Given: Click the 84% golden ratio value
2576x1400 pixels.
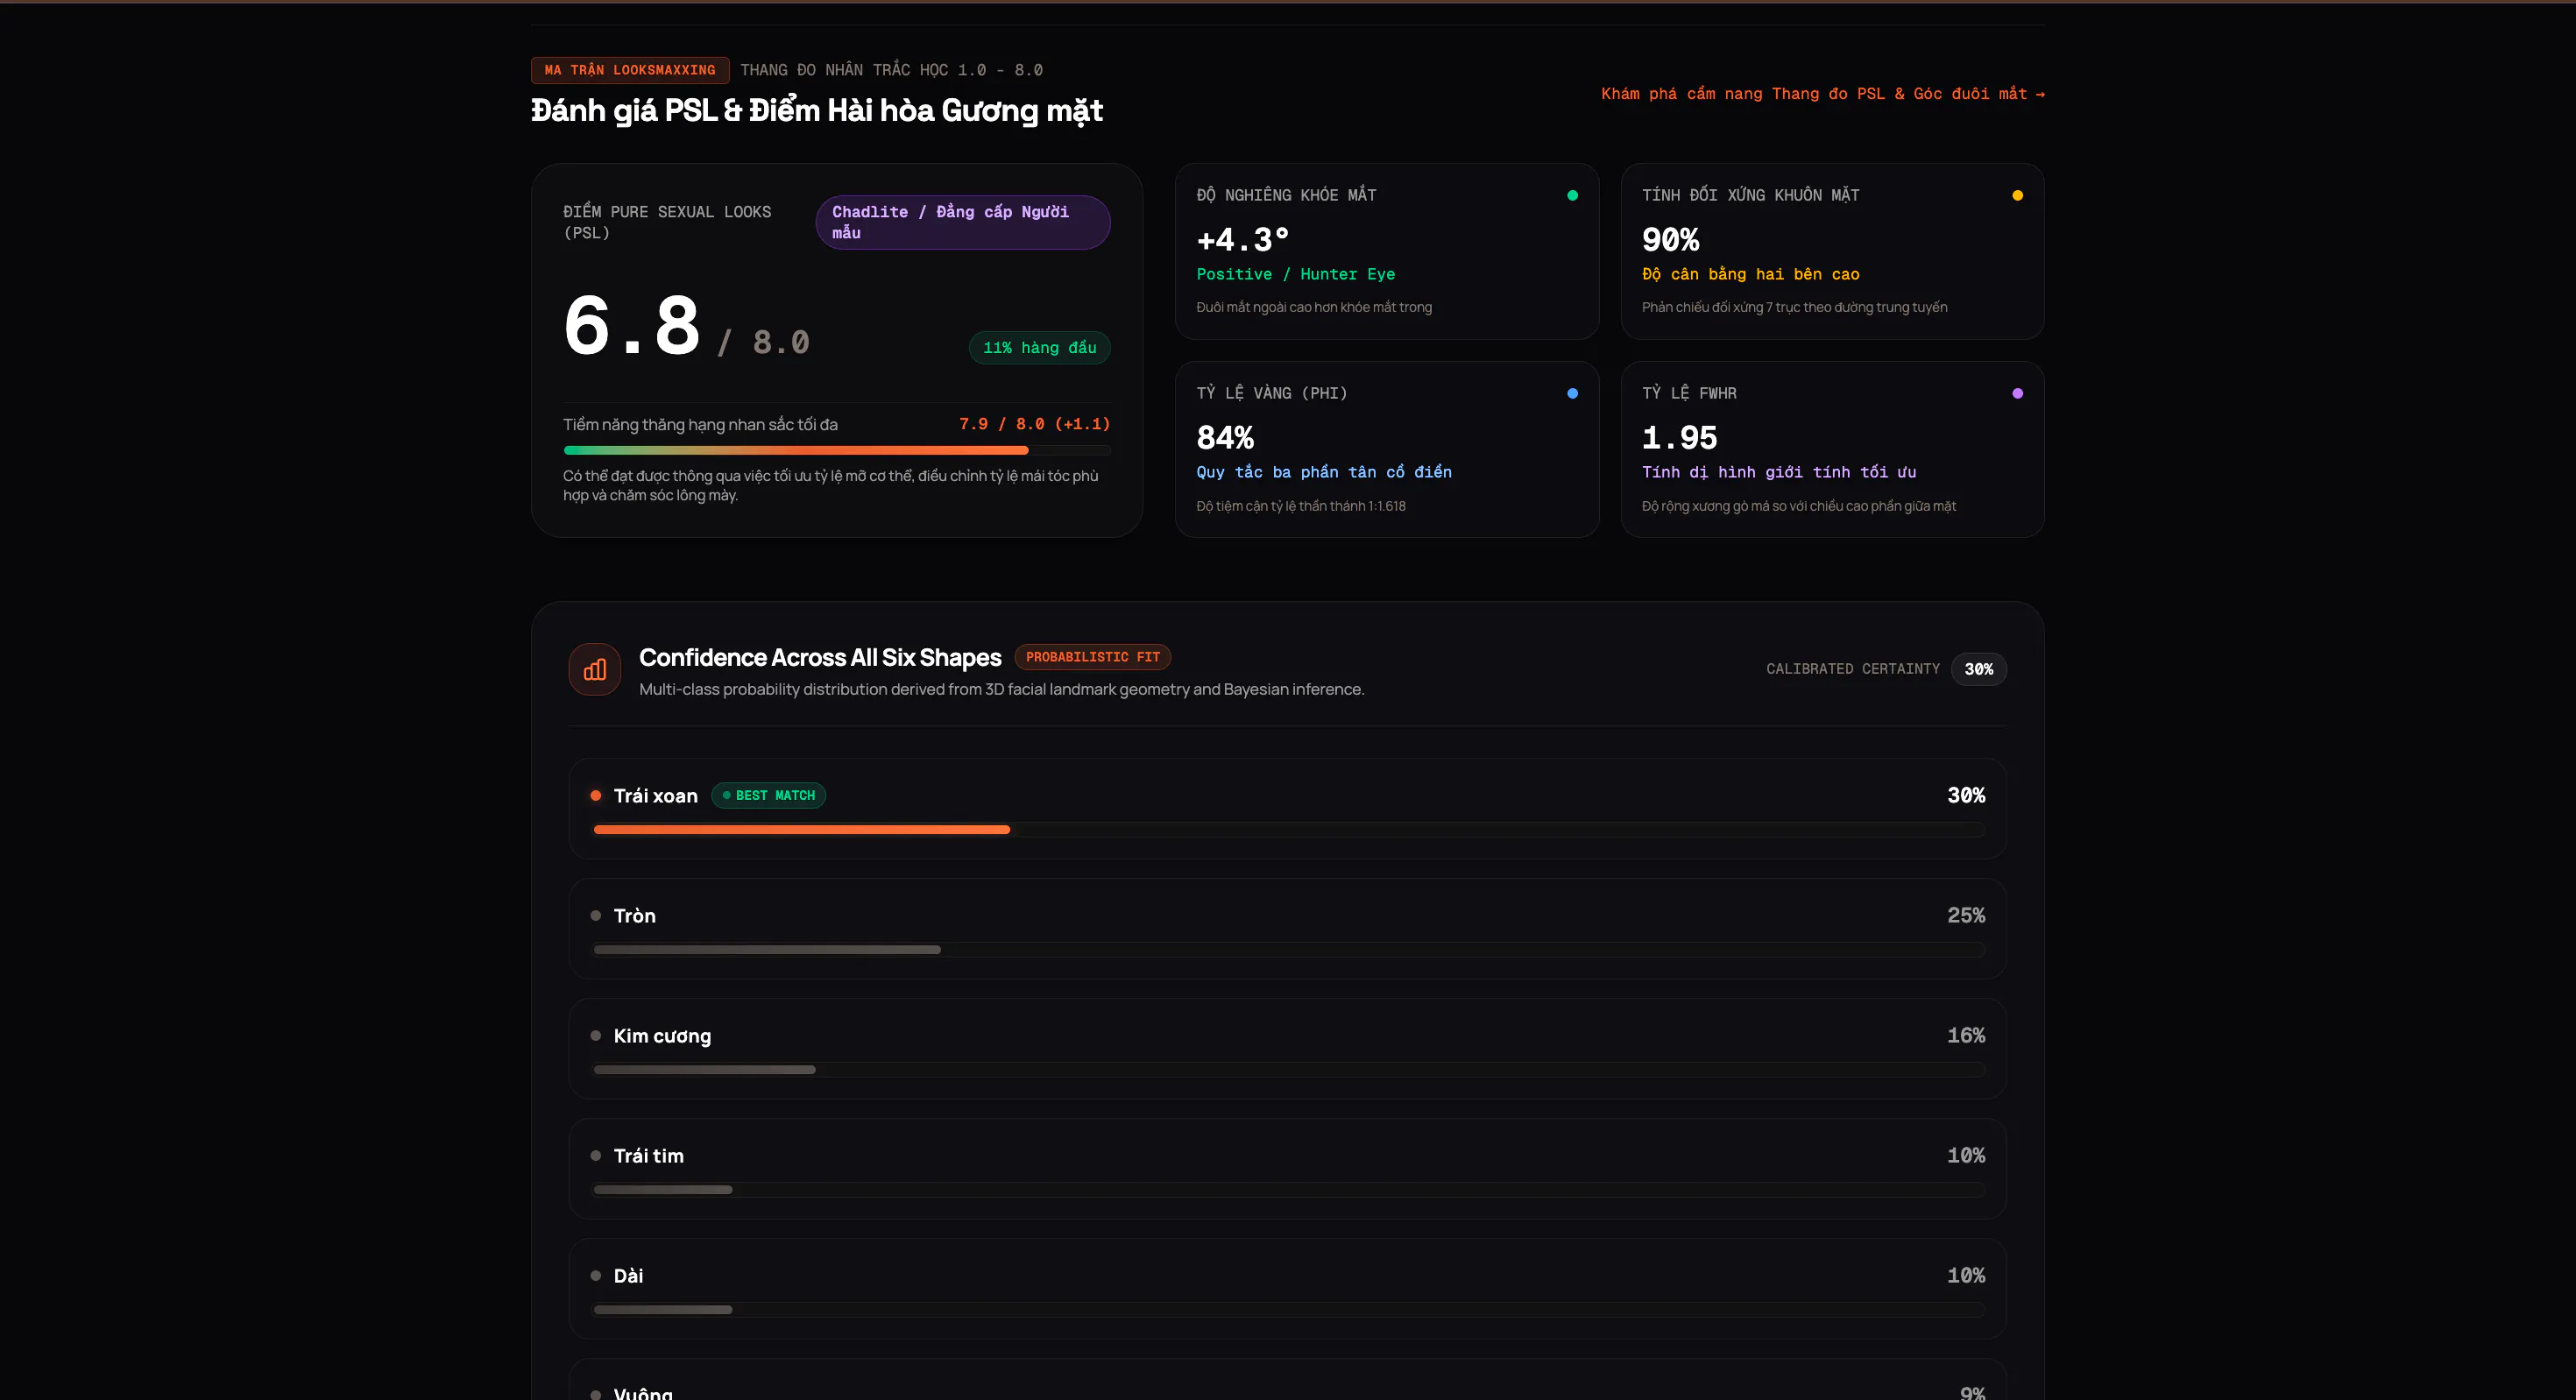Looking at the screenshot, I should [x=1225, y=438].
